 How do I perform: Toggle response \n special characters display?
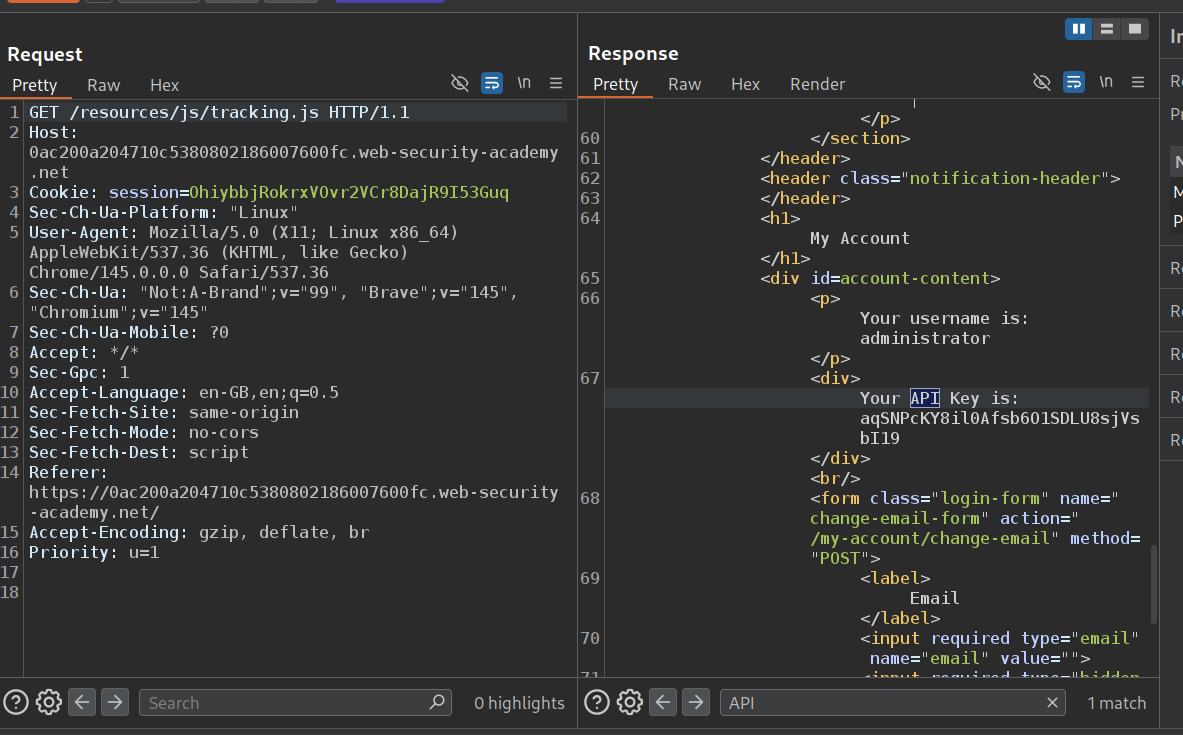pos(1105,82)
